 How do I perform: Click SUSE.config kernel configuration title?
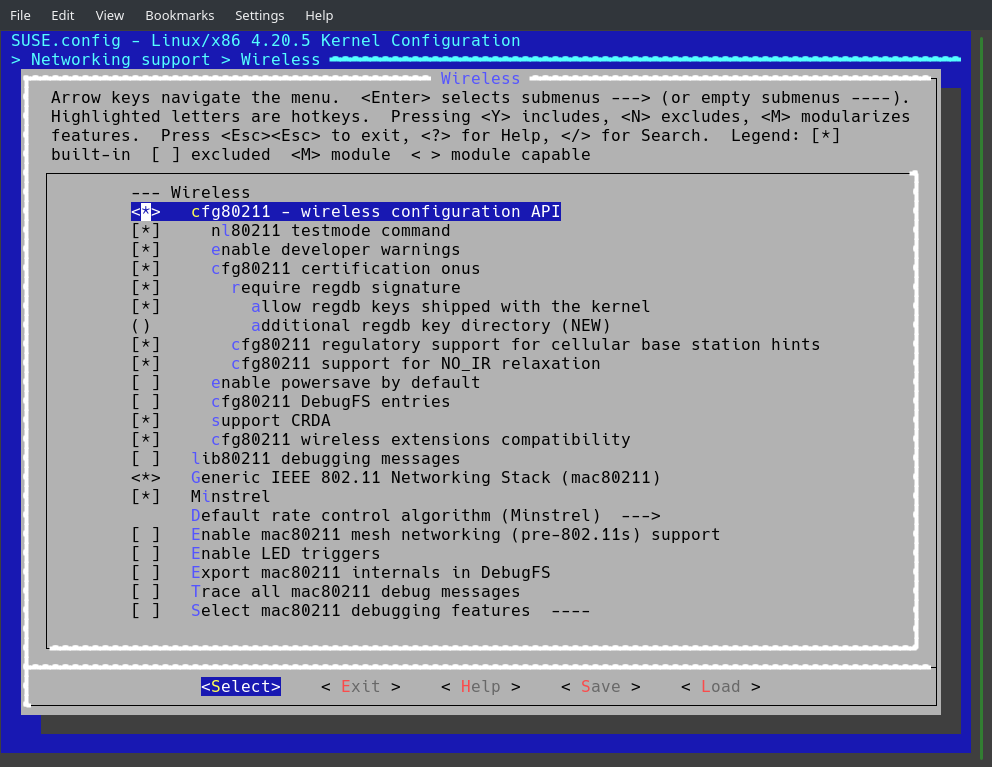[x=266, y=41]
